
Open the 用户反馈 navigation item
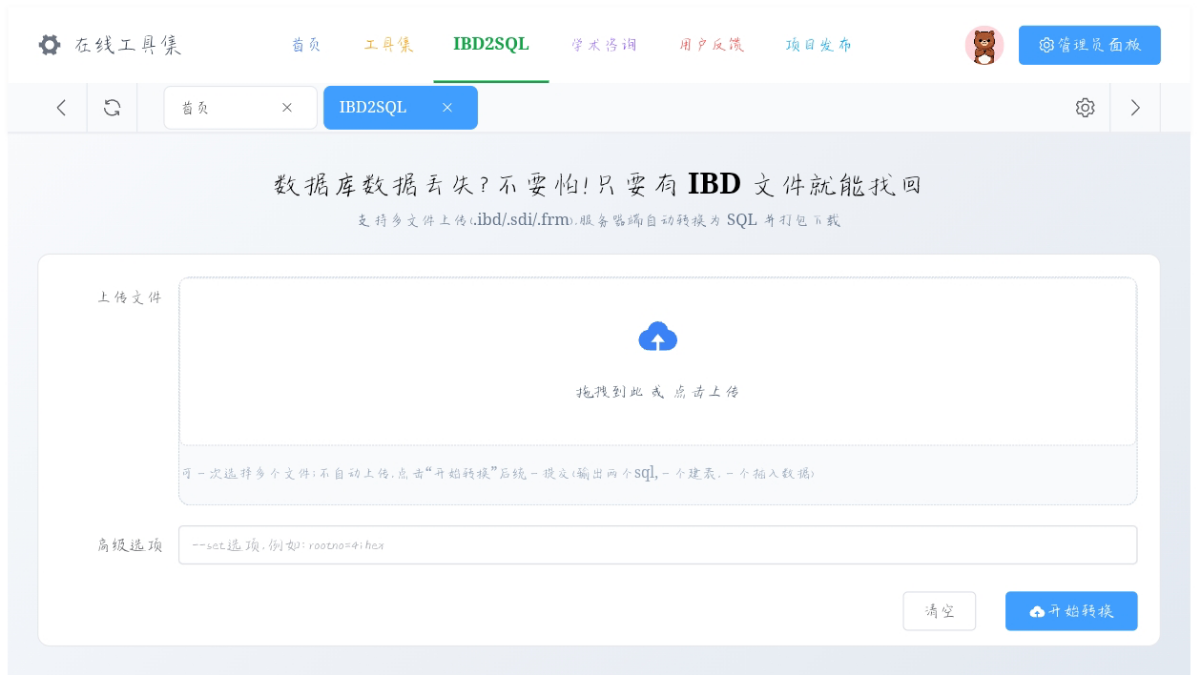coord(711,45)
